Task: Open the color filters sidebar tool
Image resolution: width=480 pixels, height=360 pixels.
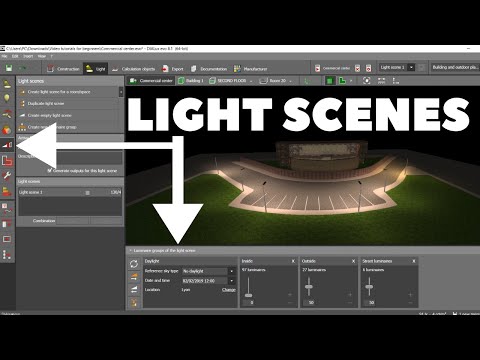Action: click(x=7, y=129)
